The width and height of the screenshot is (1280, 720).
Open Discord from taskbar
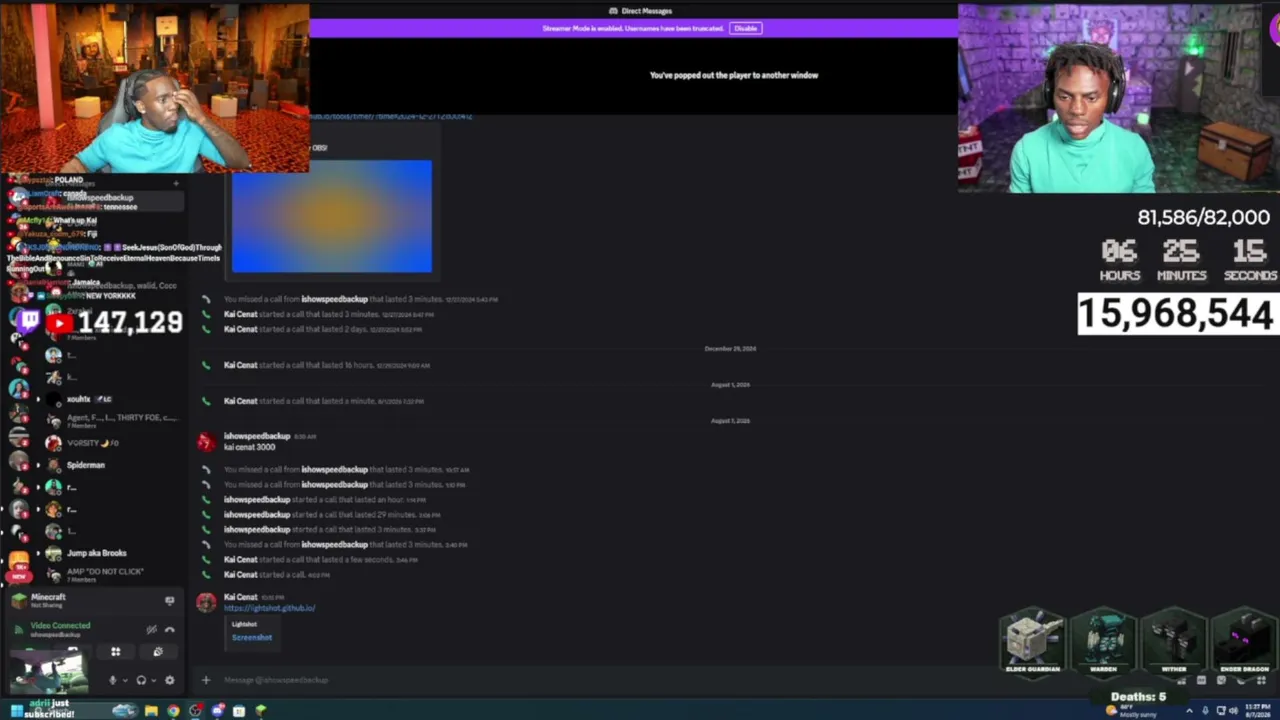pyautogui.click(x=217, y=711)
